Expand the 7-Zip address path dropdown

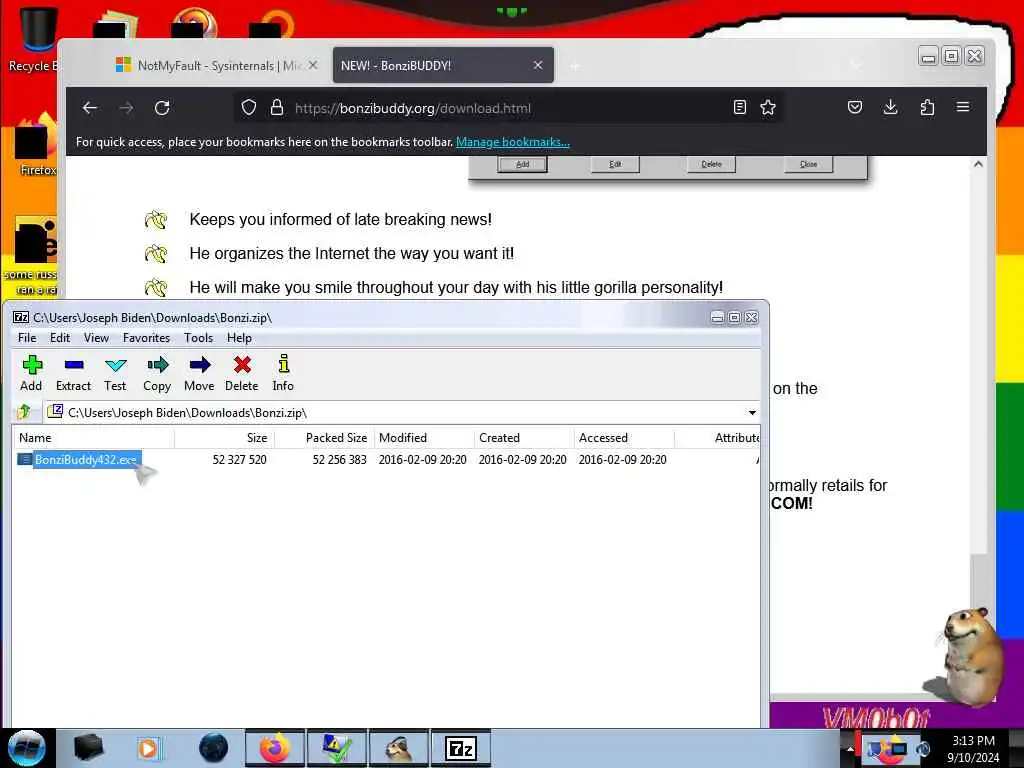(752, 413)
